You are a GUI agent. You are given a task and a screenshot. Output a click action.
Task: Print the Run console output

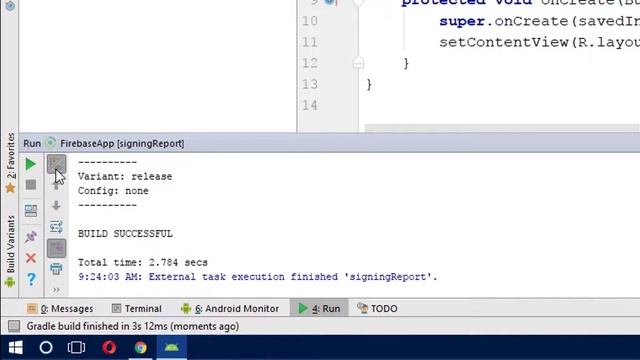pyautogui.click(x=56, y=269)
